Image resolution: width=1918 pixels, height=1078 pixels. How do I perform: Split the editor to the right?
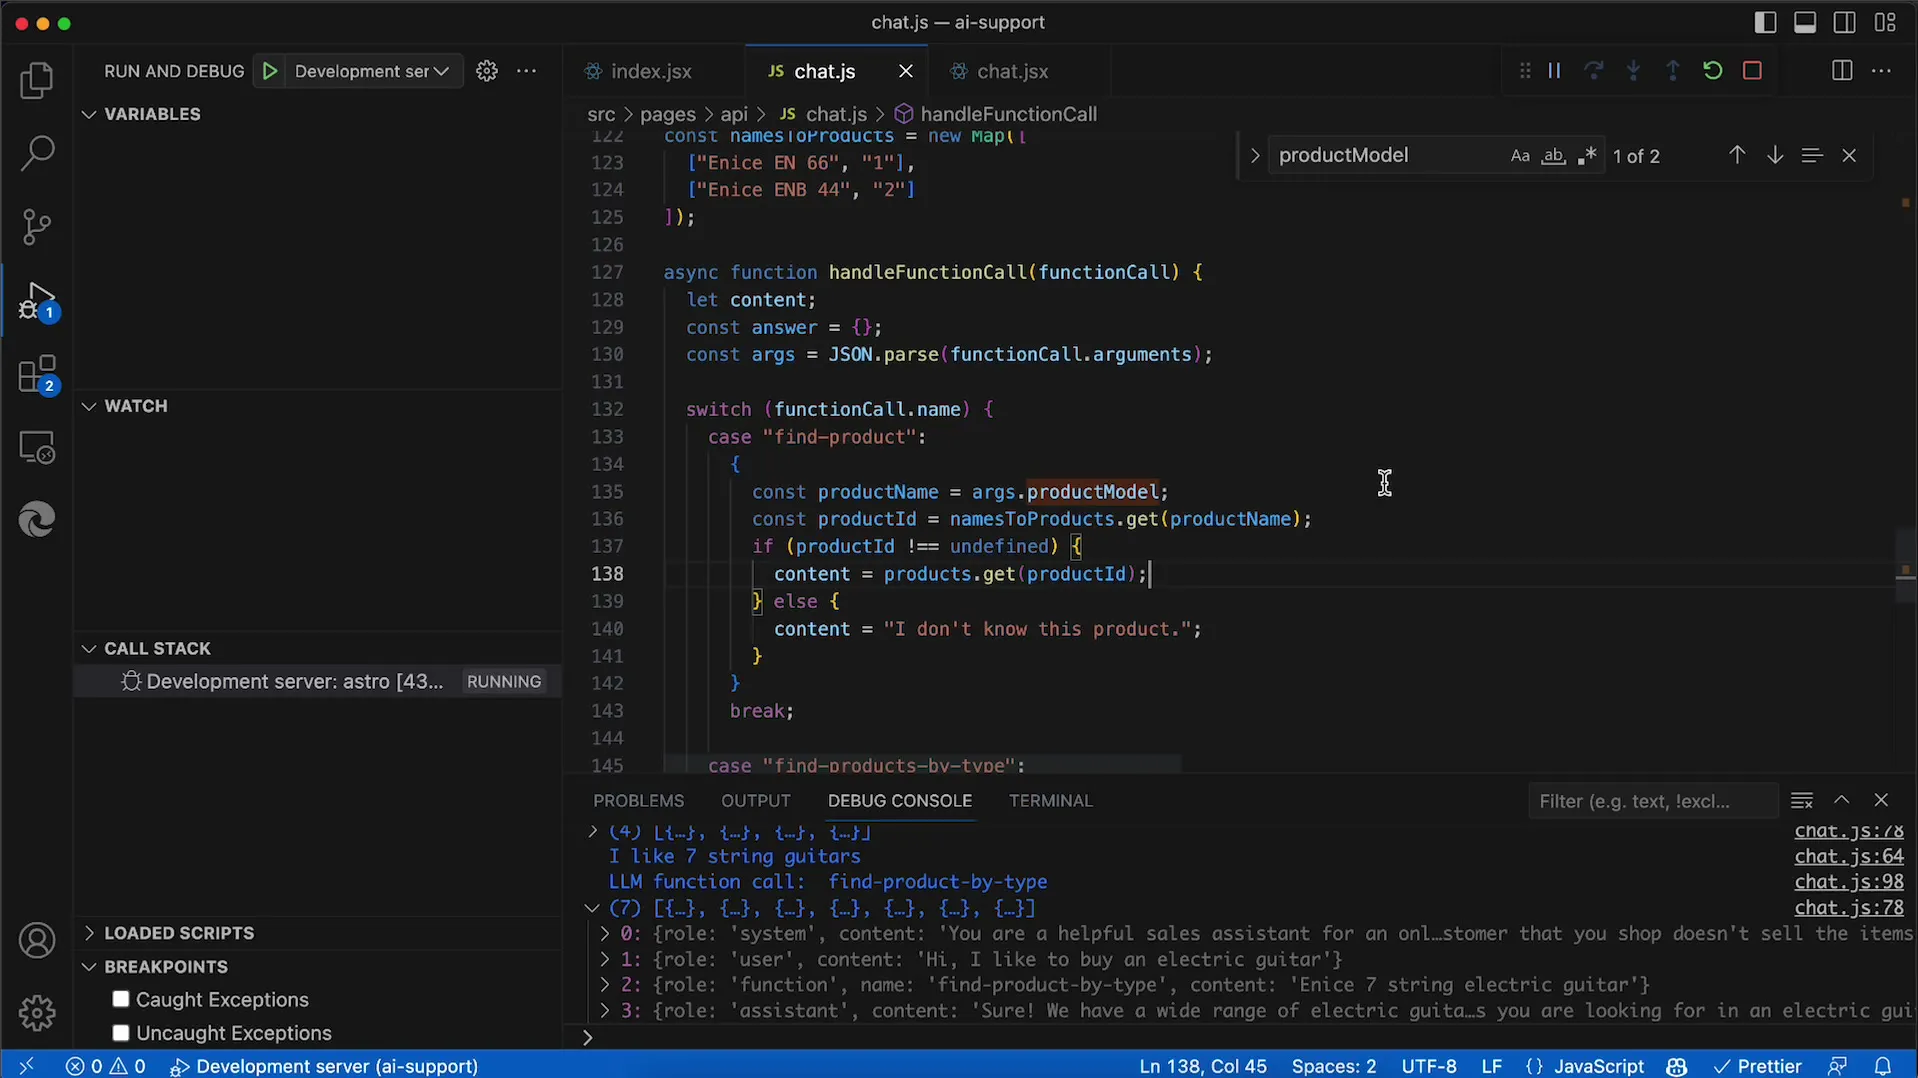click(x=1842, y=71)
